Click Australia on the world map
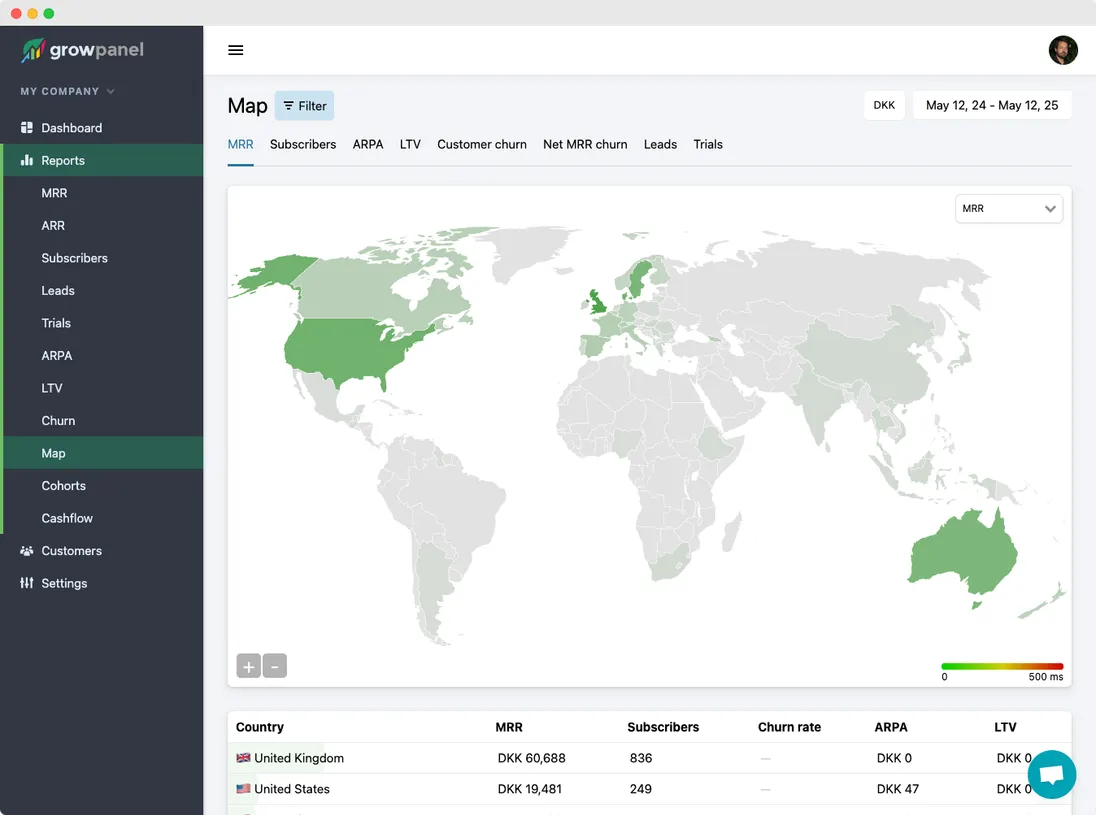The width and height of the screenshot is (1096, 815). point(961,556)
